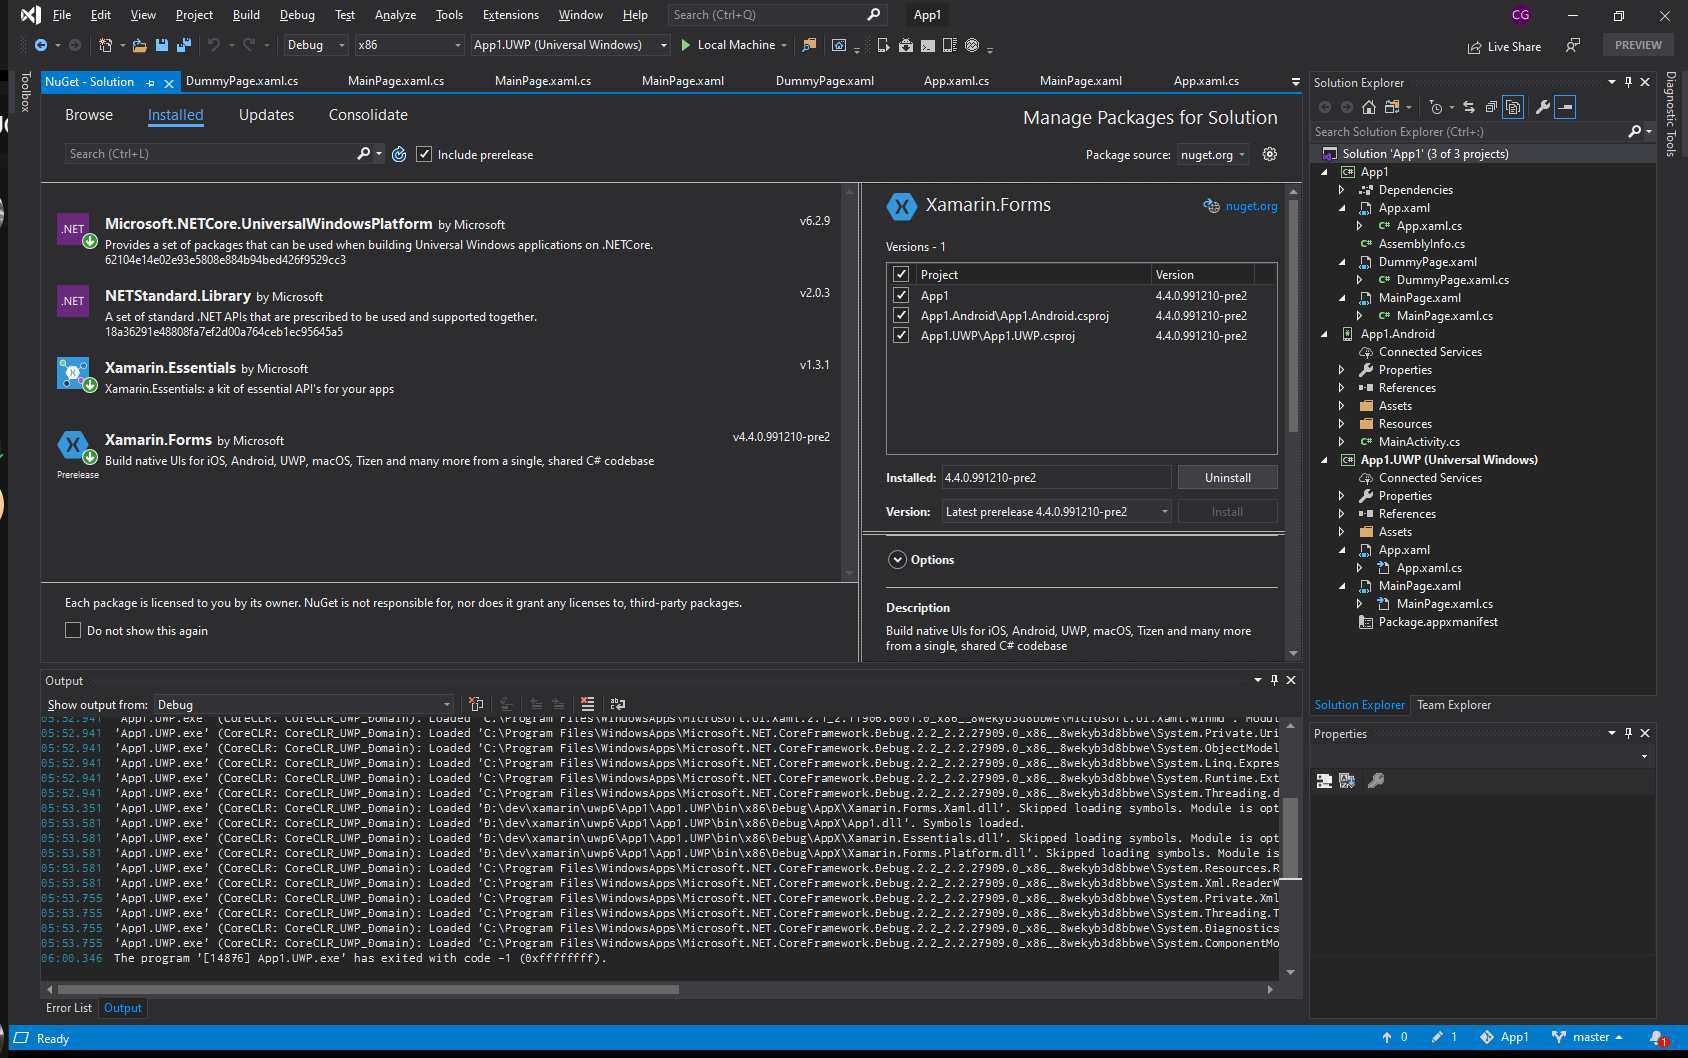
Task: Click the nuget.org link
Action: tap(1251, 206)
